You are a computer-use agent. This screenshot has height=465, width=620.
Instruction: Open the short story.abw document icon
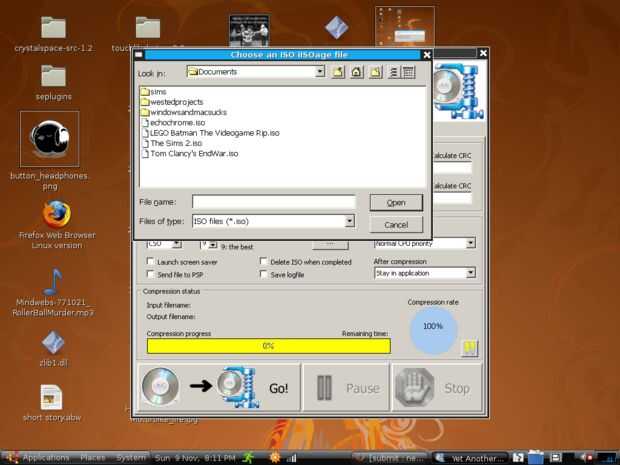[x=51, y=397]
